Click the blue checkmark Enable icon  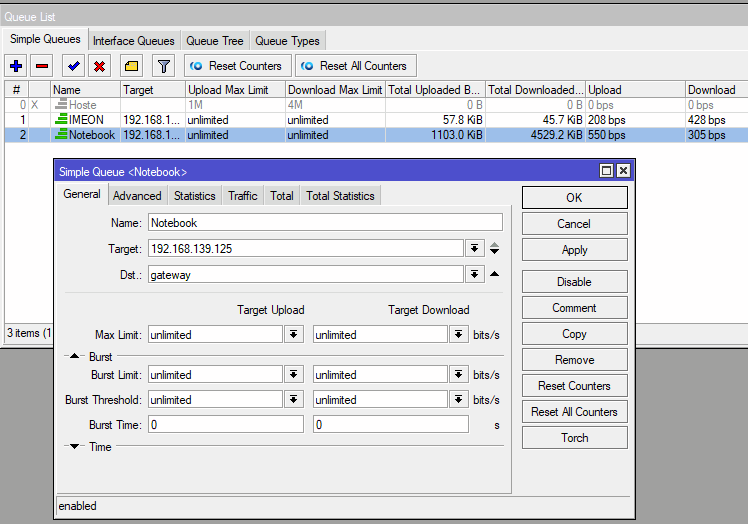point(73,66)
